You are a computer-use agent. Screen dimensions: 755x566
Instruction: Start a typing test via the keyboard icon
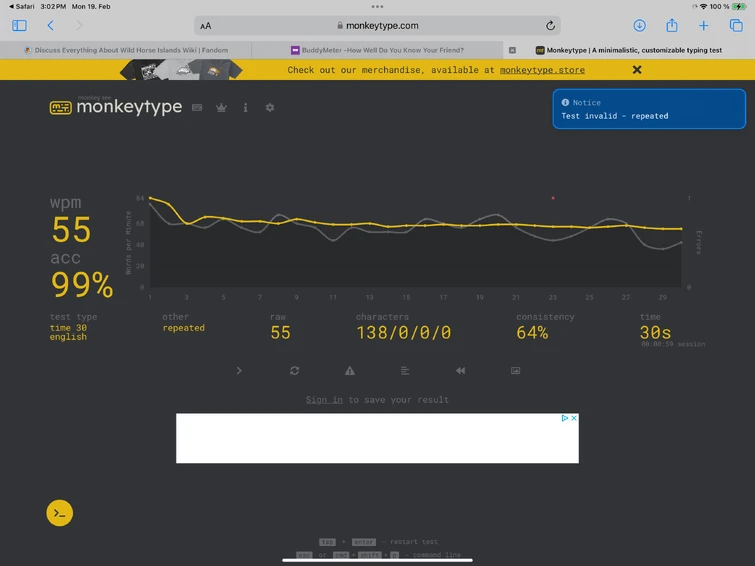197,107
